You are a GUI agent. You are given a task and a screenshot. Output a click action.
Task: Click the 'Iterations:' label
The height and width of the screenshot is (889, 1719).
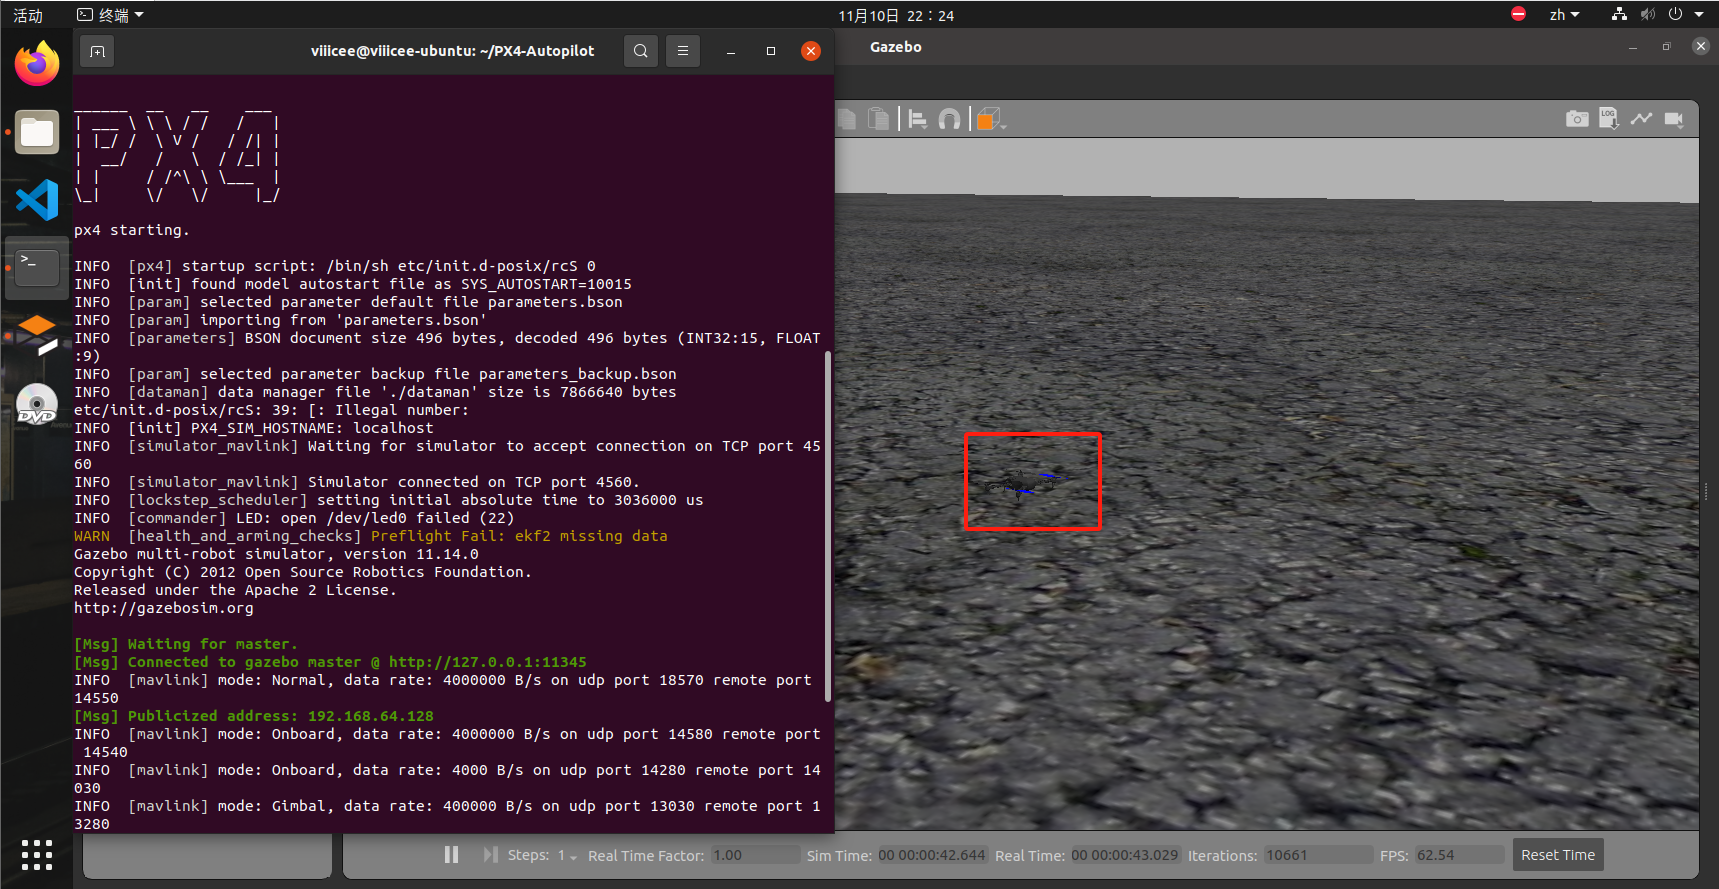click(1222, 855)
